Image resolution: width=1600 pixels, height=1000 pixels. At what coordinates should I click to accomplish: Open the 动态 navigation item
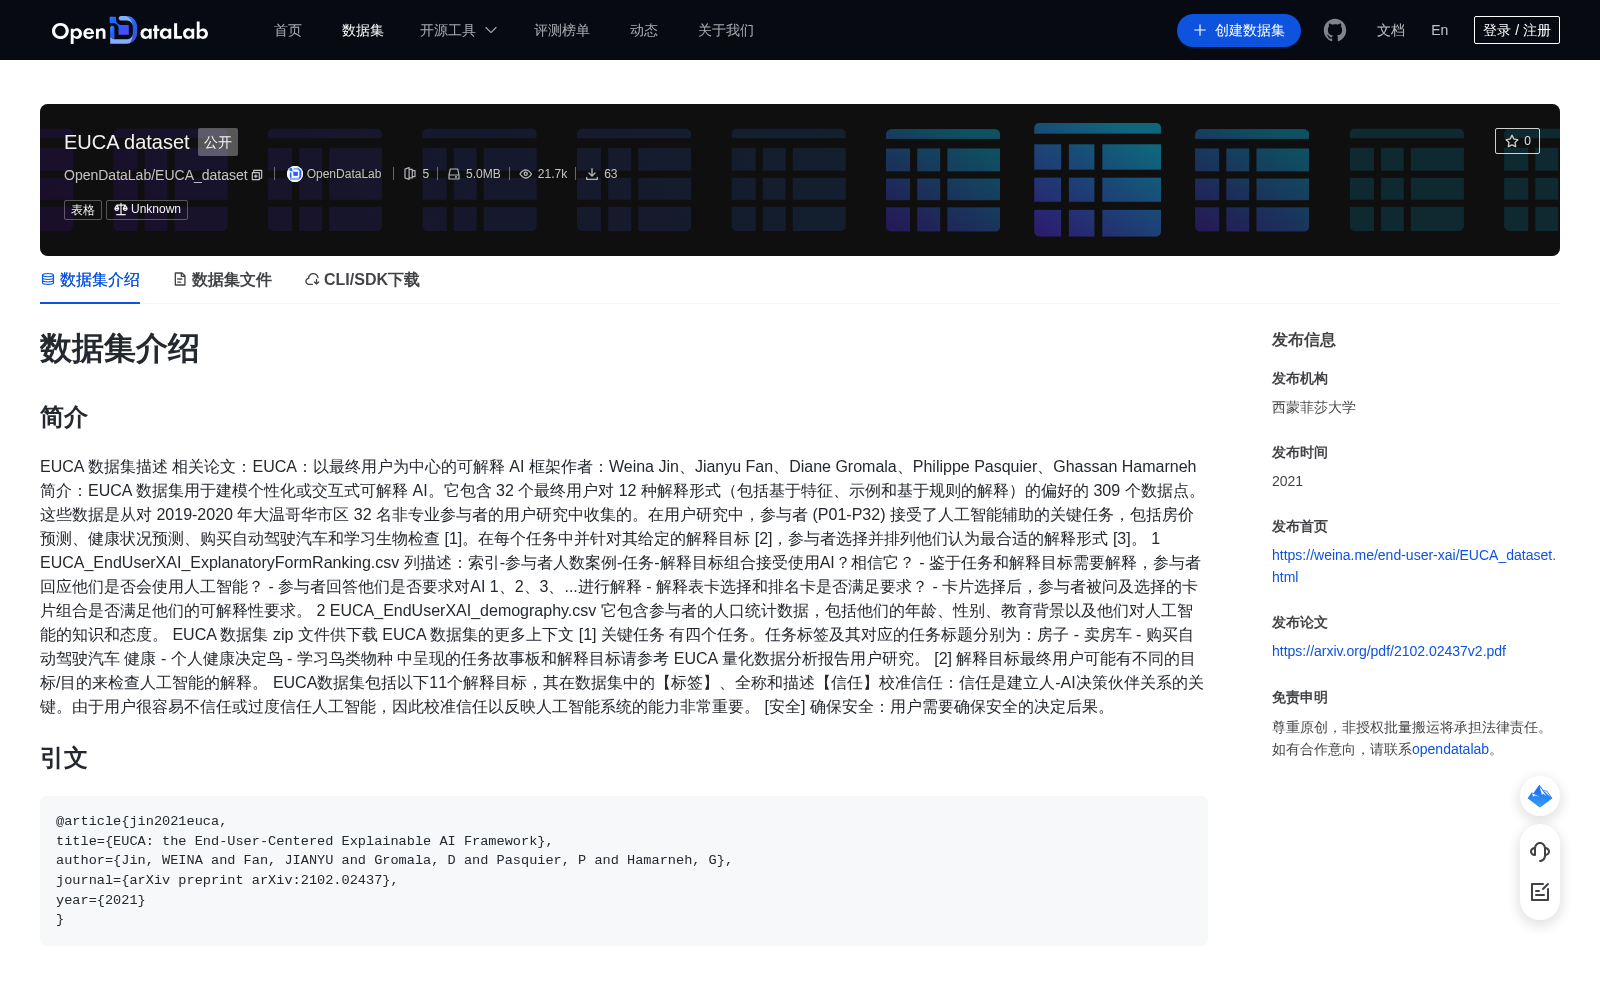tap(644, 30)
